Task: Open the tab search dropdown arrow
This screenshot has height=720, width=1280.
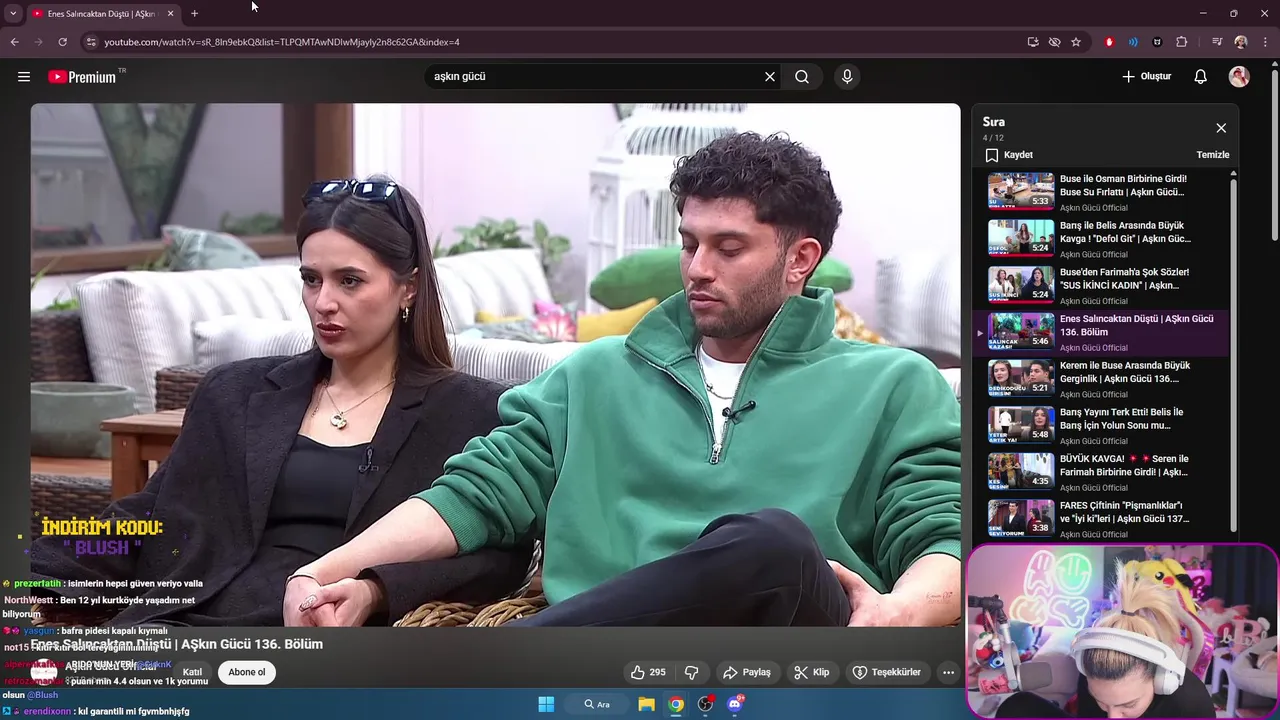Action: [13, 13]
